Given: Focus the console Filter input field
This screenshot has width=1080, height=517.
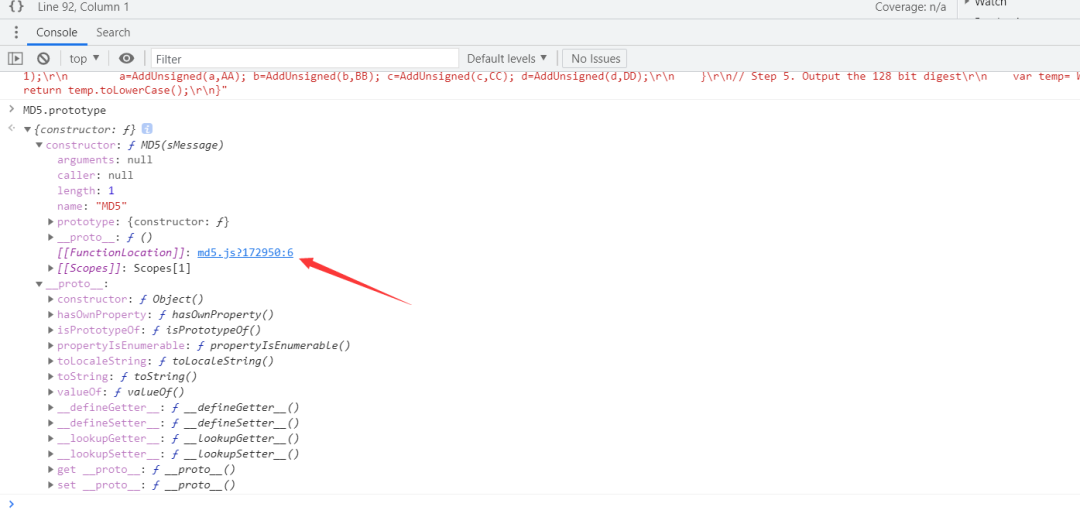Looking at the screenshot, I should (x=304, y=59).
